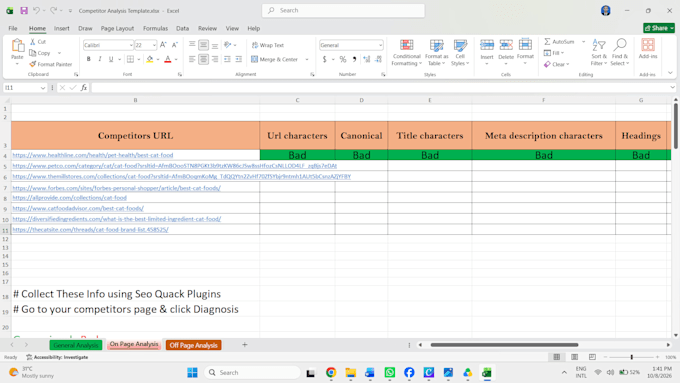The width and height of the screenshot is (680, 383).
Task: Open Conditional Formatting menu
Action: tap(406, 52)
